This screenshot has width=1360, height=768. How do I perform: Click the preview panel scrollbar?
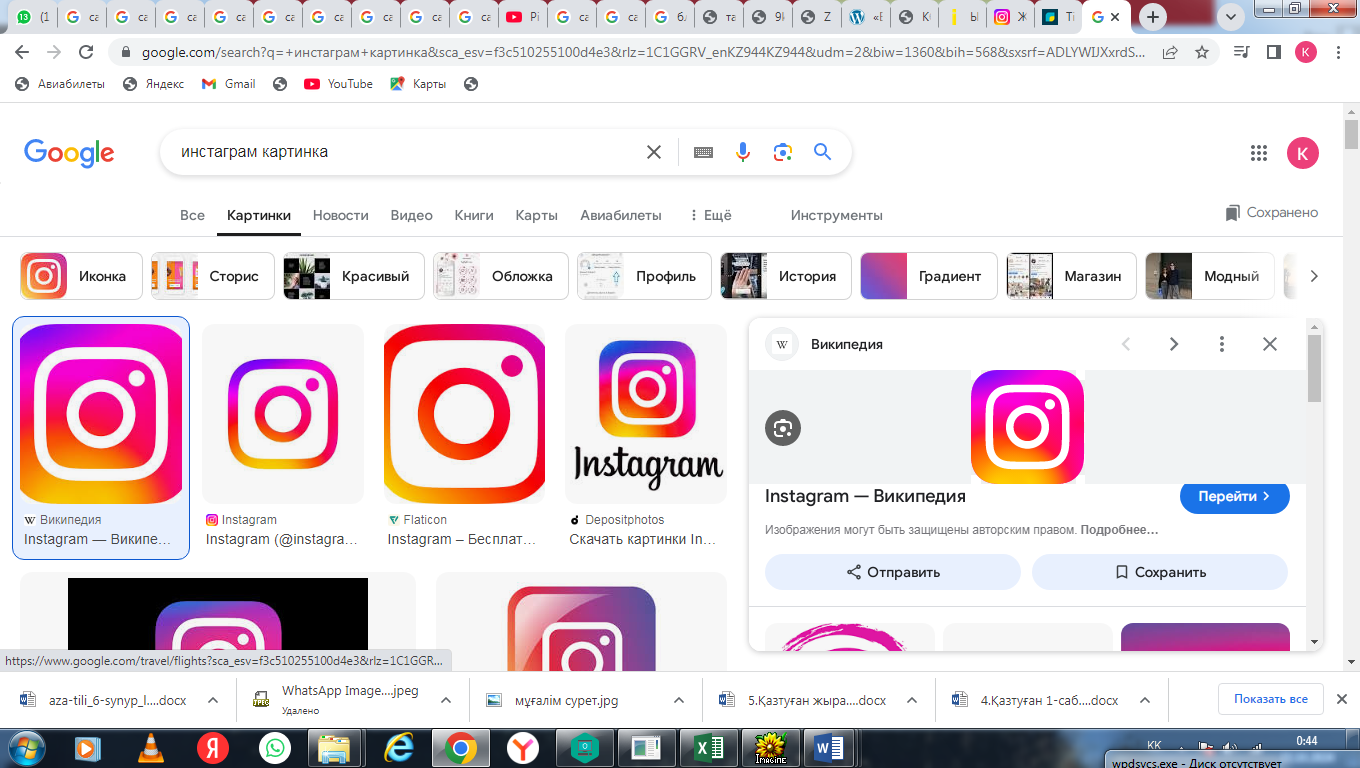click(1315, 370)
